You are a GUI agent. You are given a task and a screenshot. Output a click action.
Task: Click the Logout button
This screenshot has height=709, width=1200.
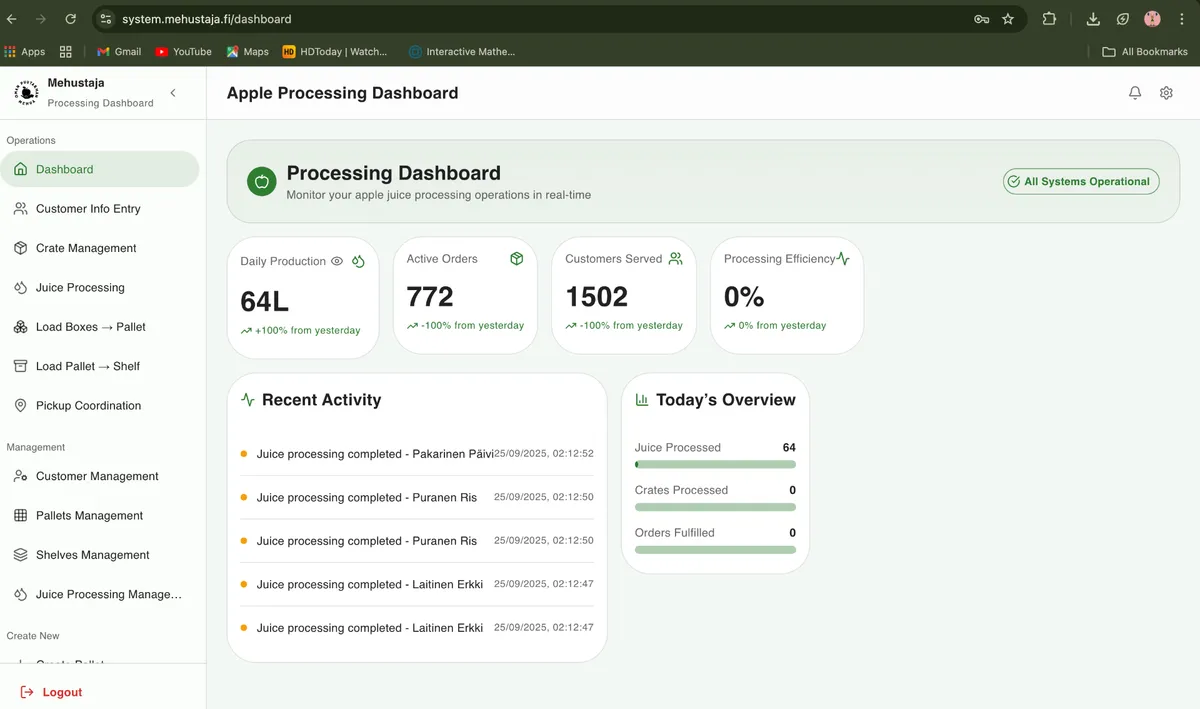point(51,692)
